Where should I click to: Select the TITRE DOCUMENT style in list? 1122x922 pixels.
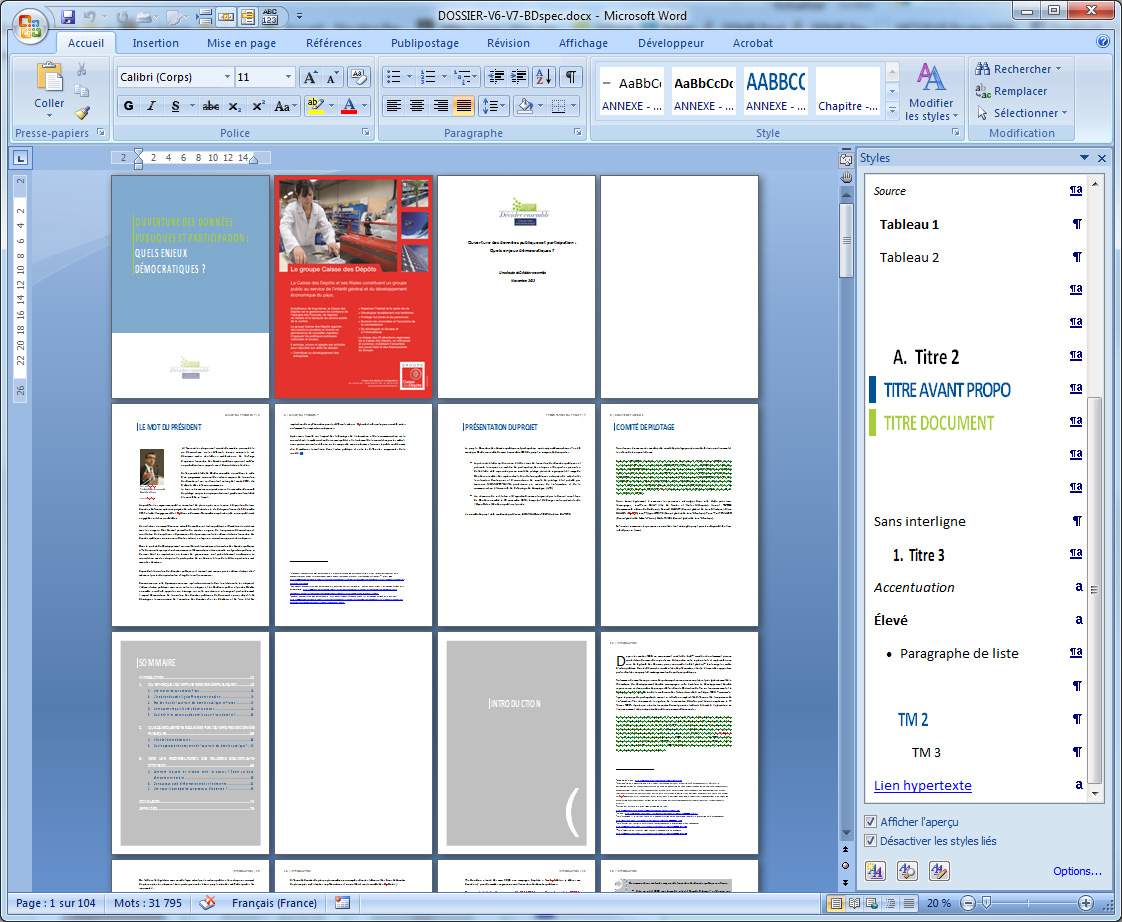click(938, 423)
